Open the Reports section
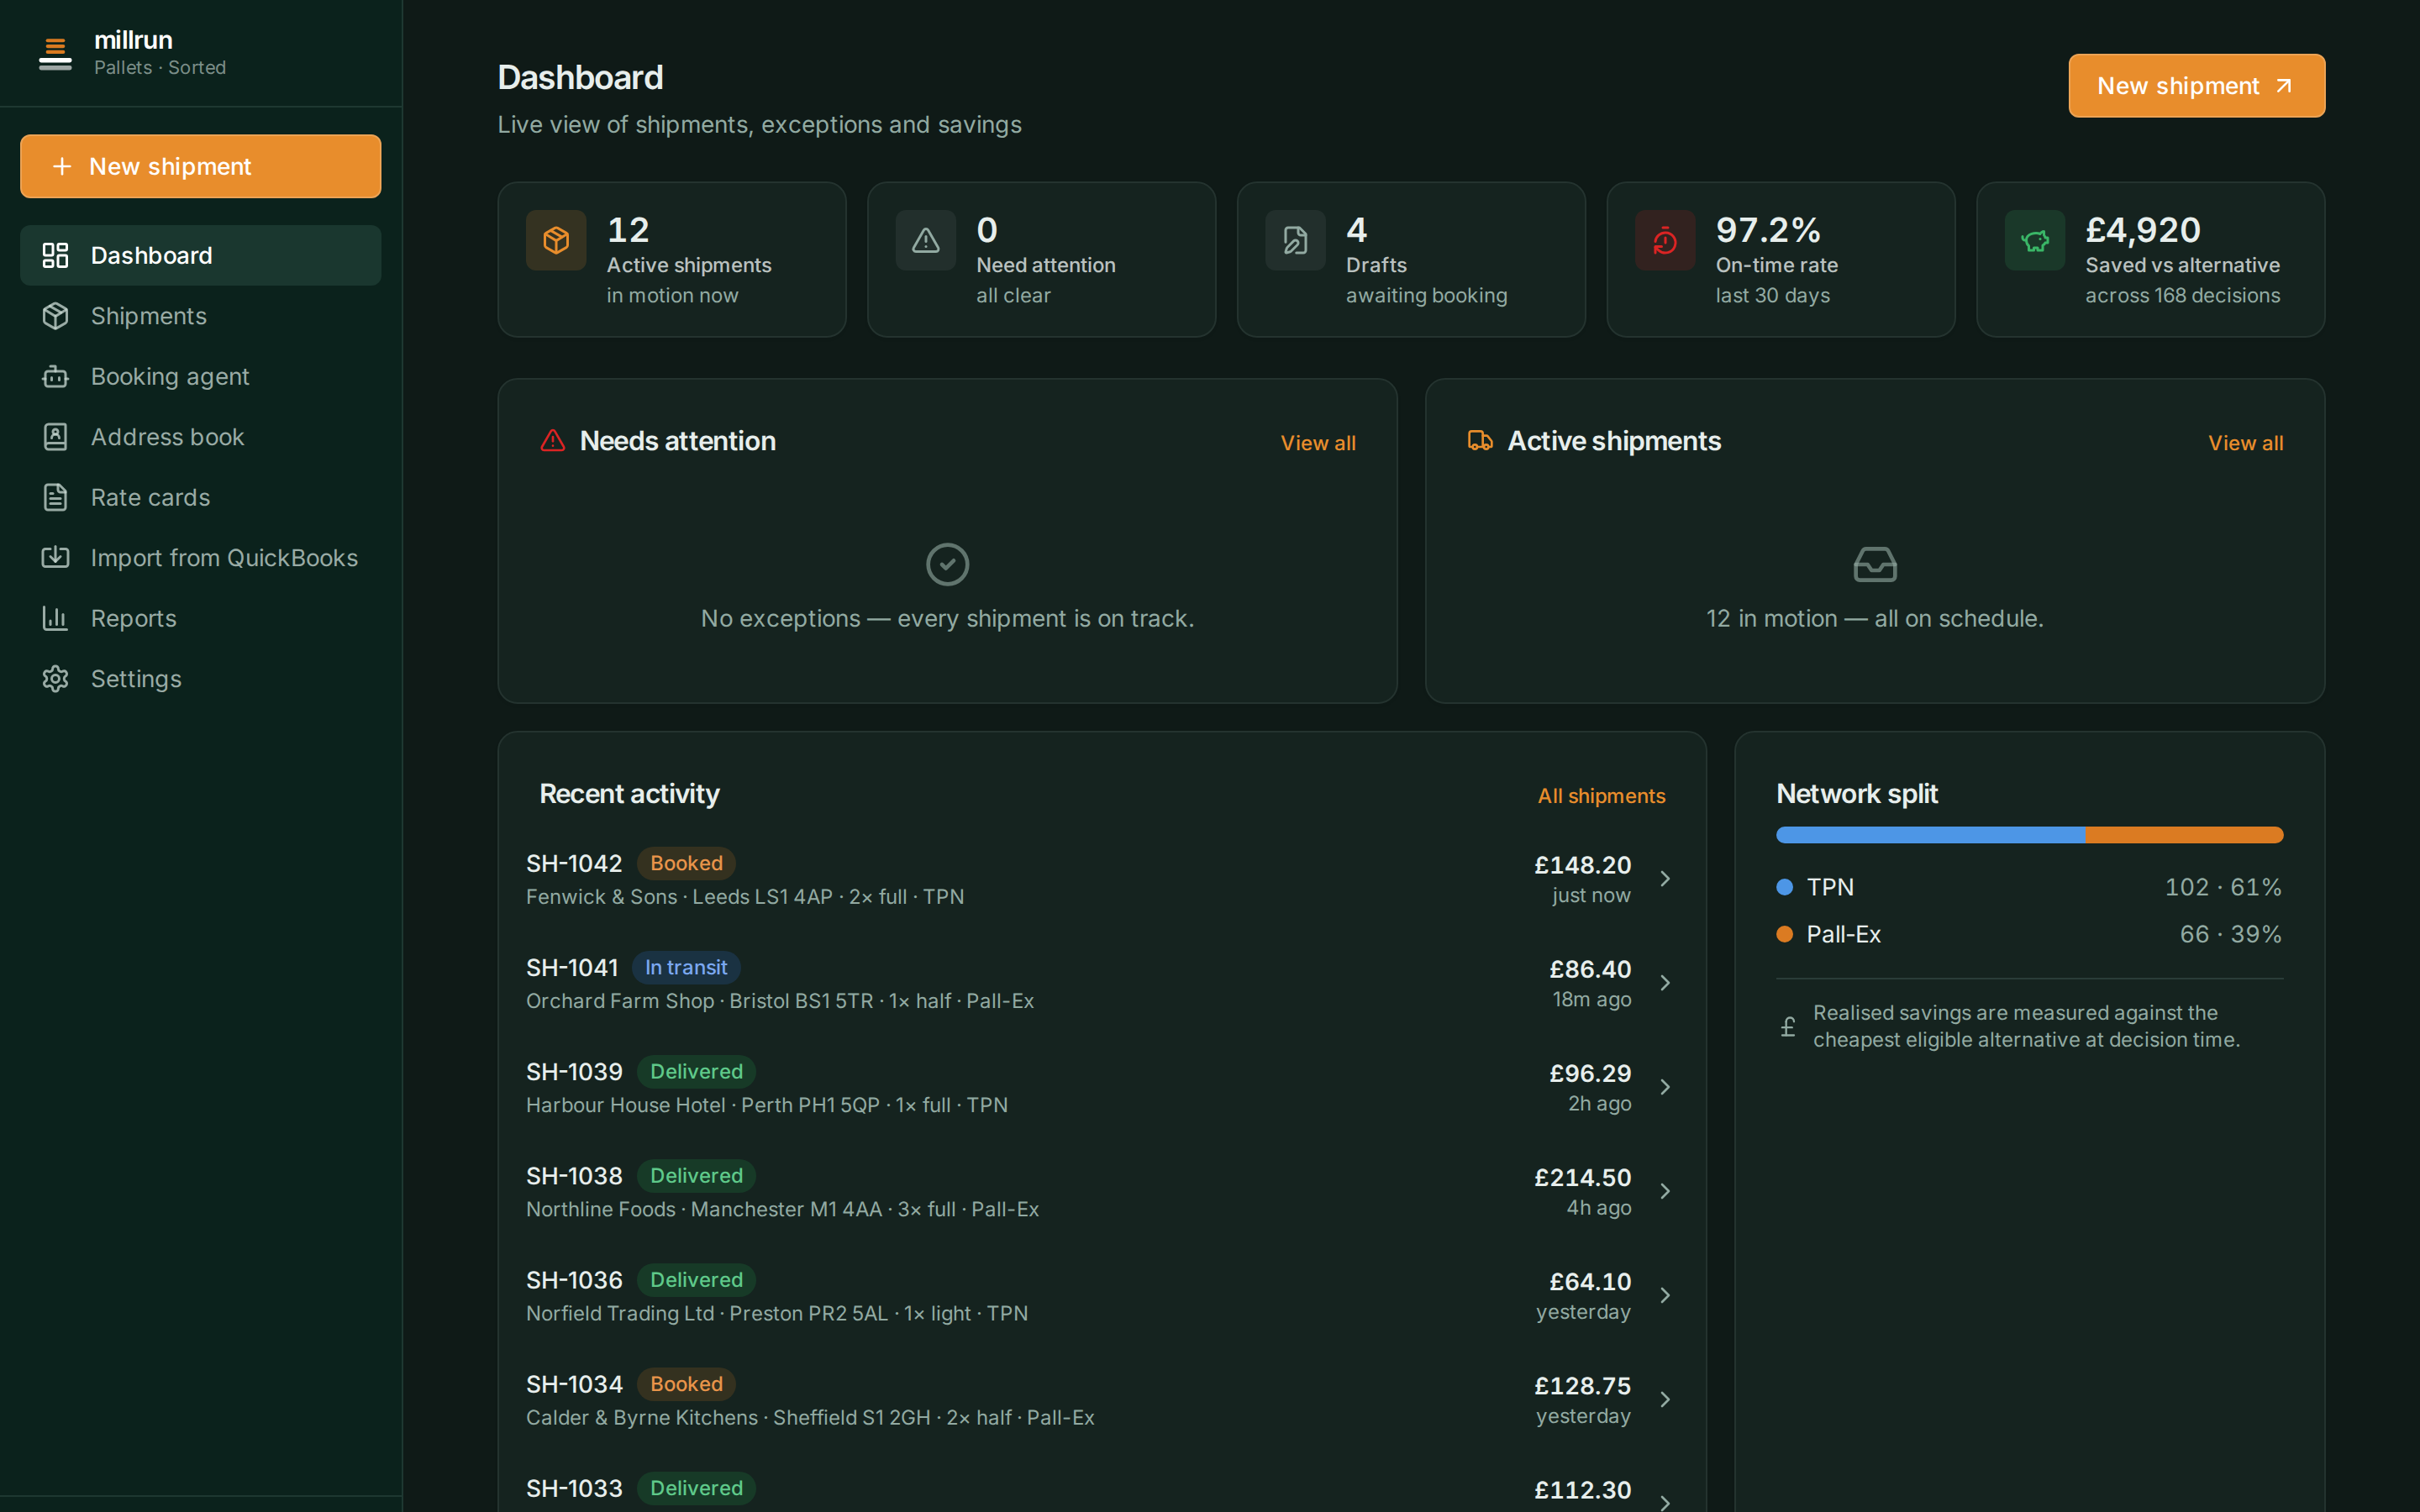This screenshot has height=1512, width=2420. coord(200,618)
